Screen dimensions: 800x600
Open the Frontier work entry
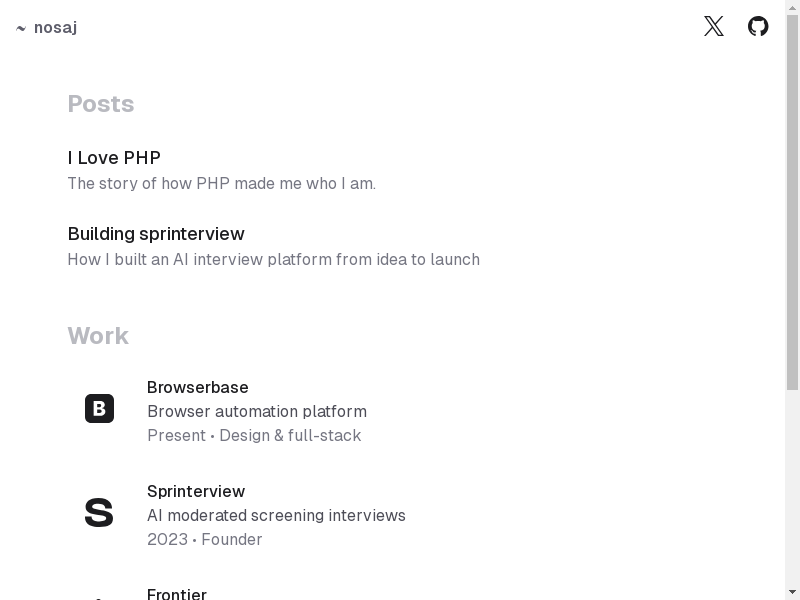[177, 594]
